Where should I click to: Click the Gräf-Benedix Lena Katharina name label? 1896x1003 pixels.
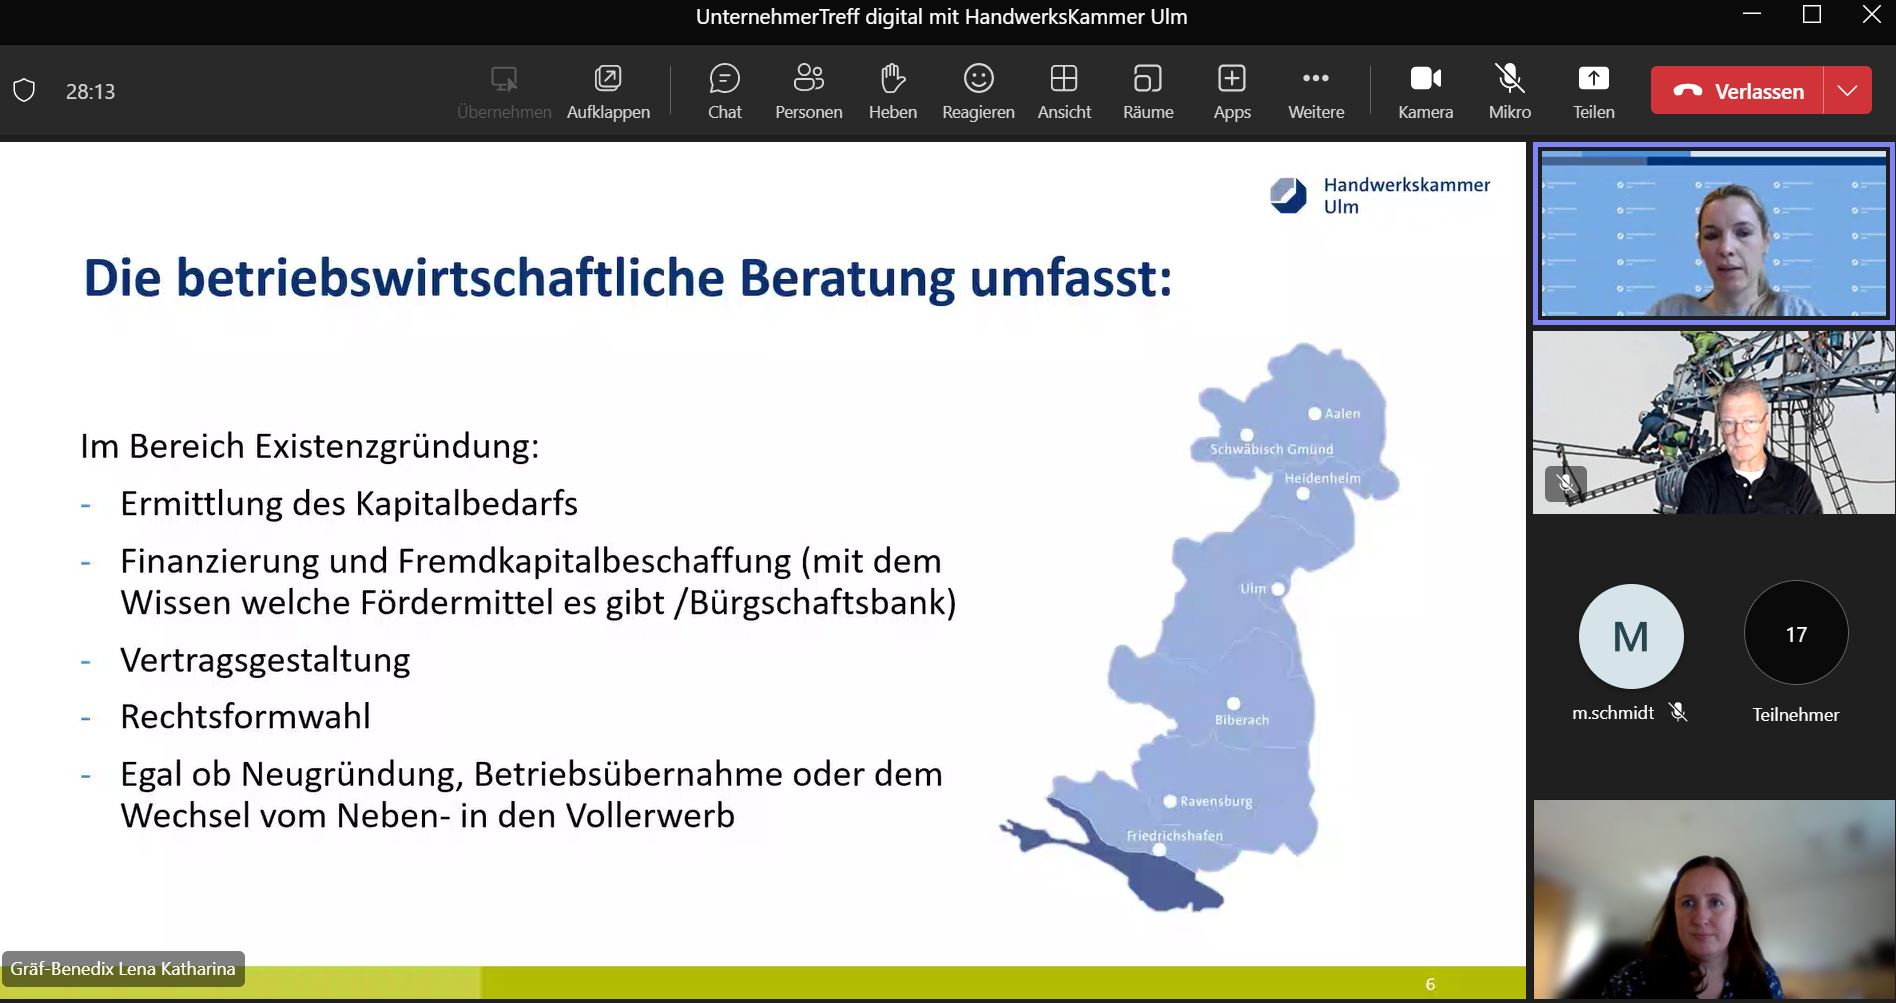[x=123, y=969]
